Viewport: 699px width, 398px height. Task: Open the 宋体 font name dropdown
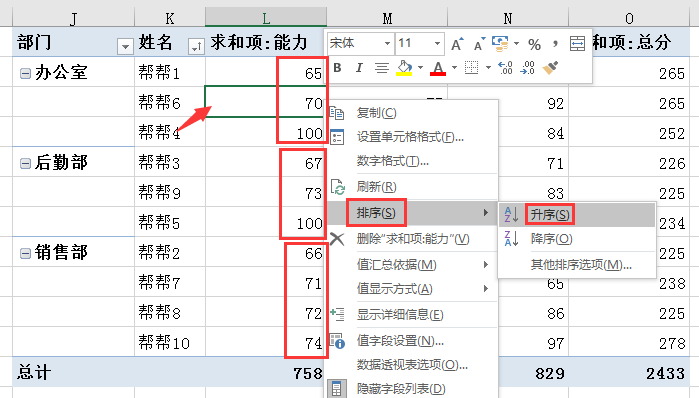click(387, 44)
